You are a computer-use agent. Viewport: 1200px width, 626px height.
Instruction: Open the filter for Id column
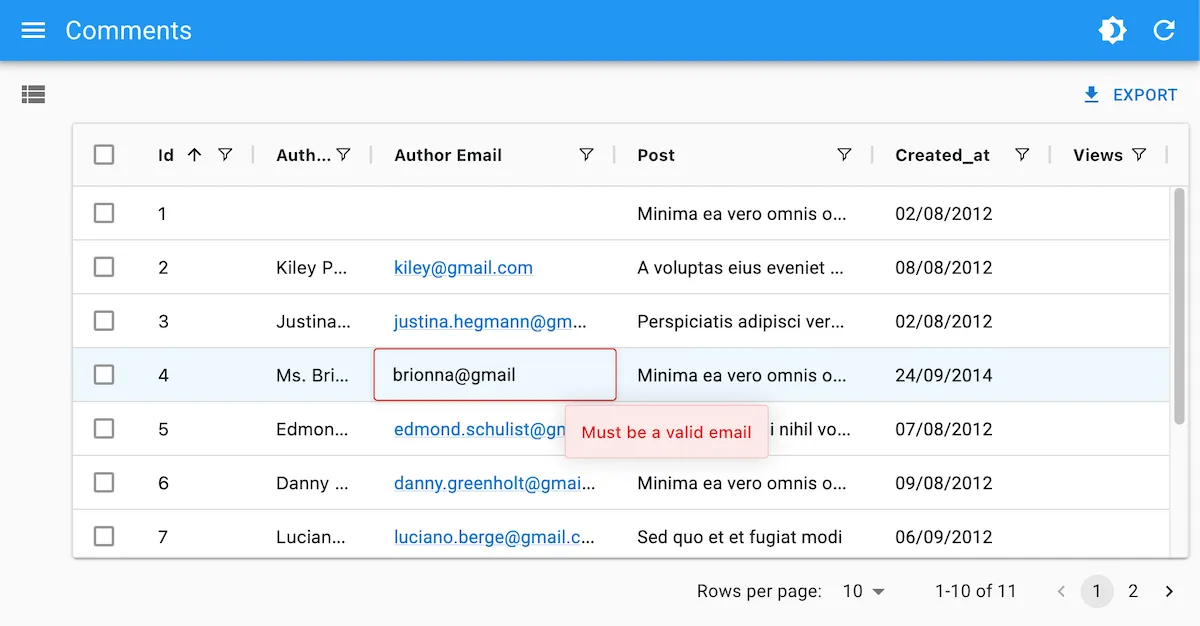225,155
